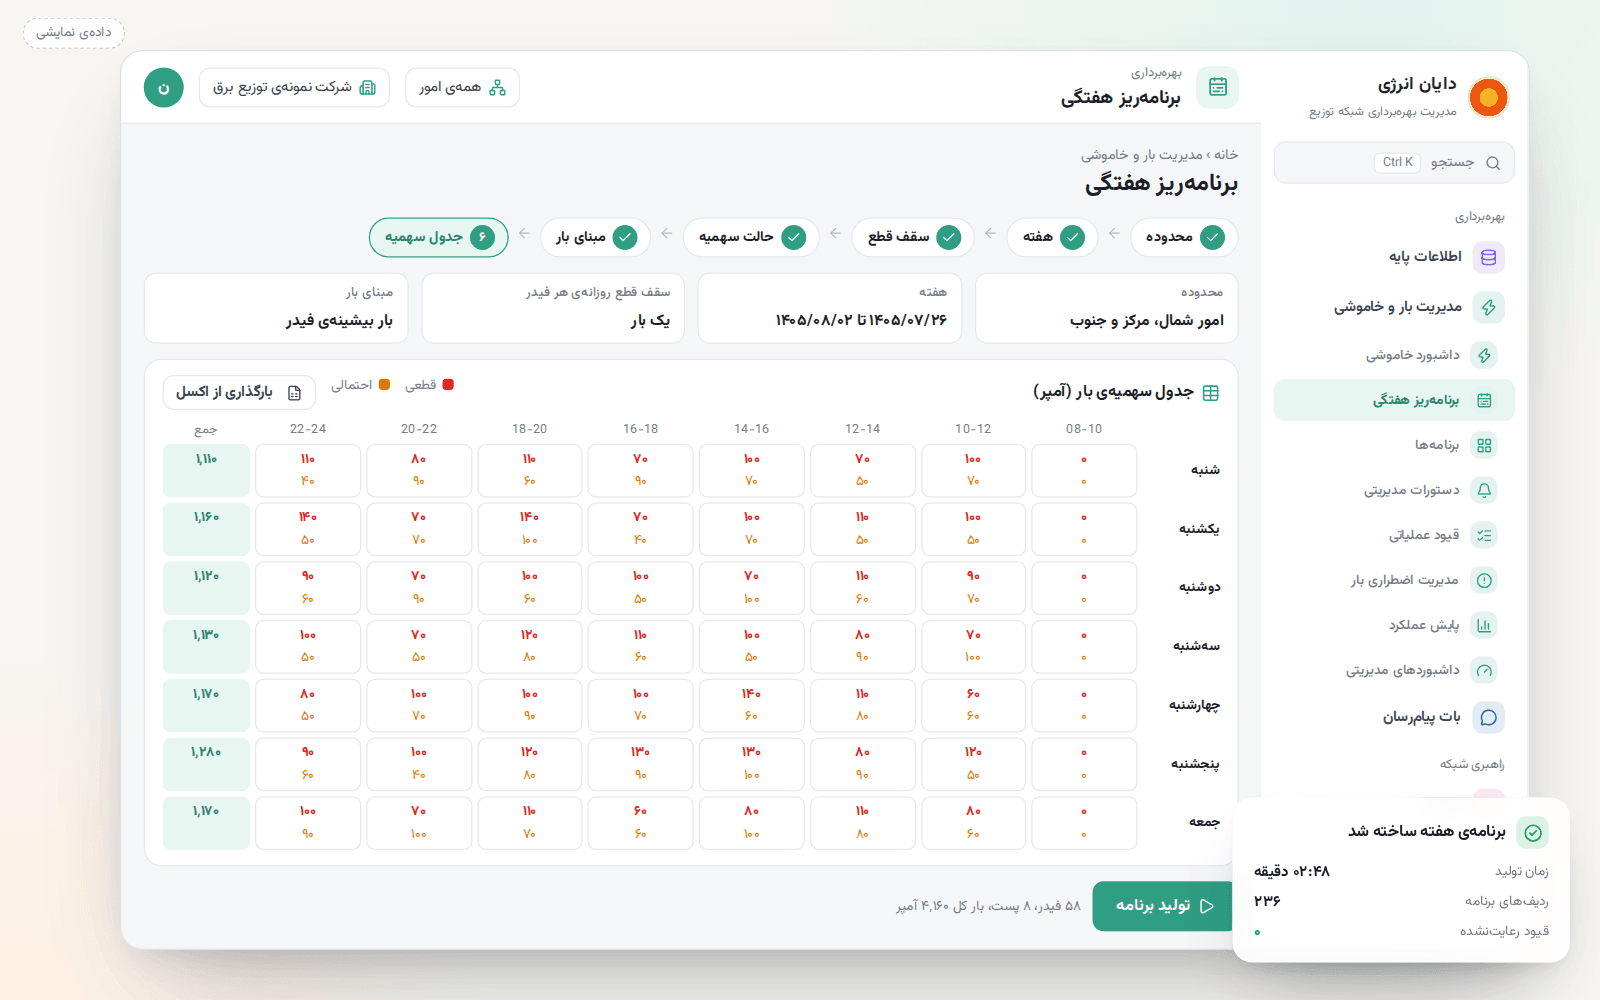Click red قطعی legend swatch
The image size is (1600, 1000).
pos(448,385)
